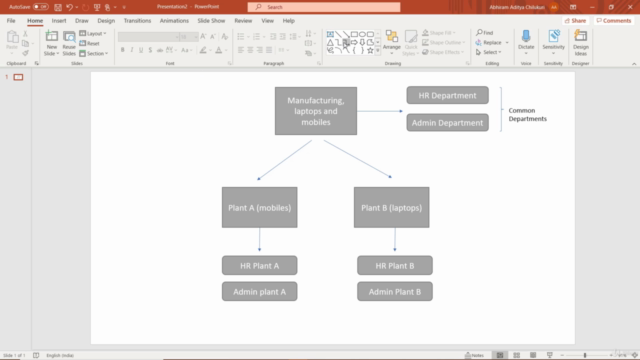Click the Format Painter brush icon
This screenshot has width=640, height=360.
(25, 53)
